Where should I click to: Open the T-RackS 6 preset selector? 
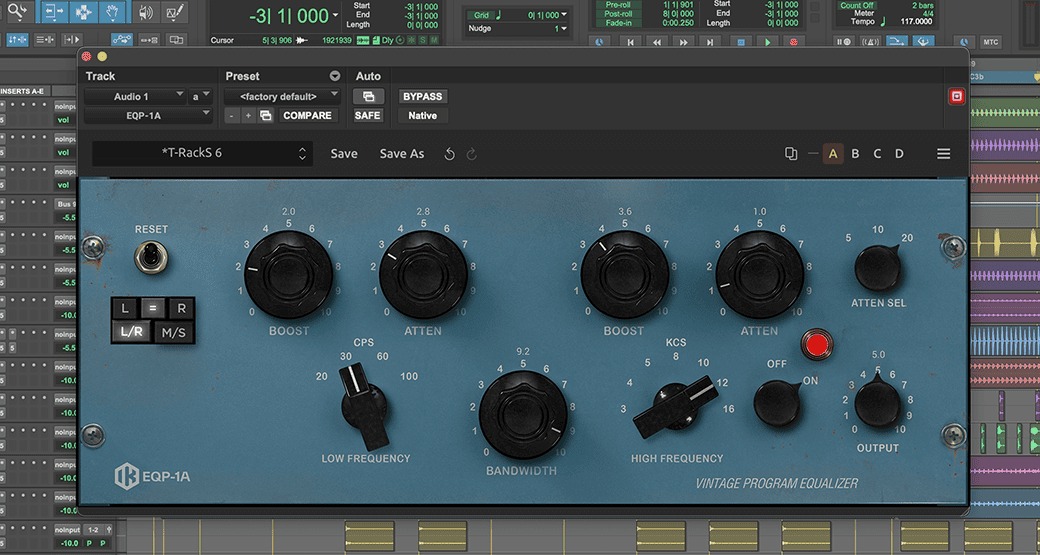(202, 153)
